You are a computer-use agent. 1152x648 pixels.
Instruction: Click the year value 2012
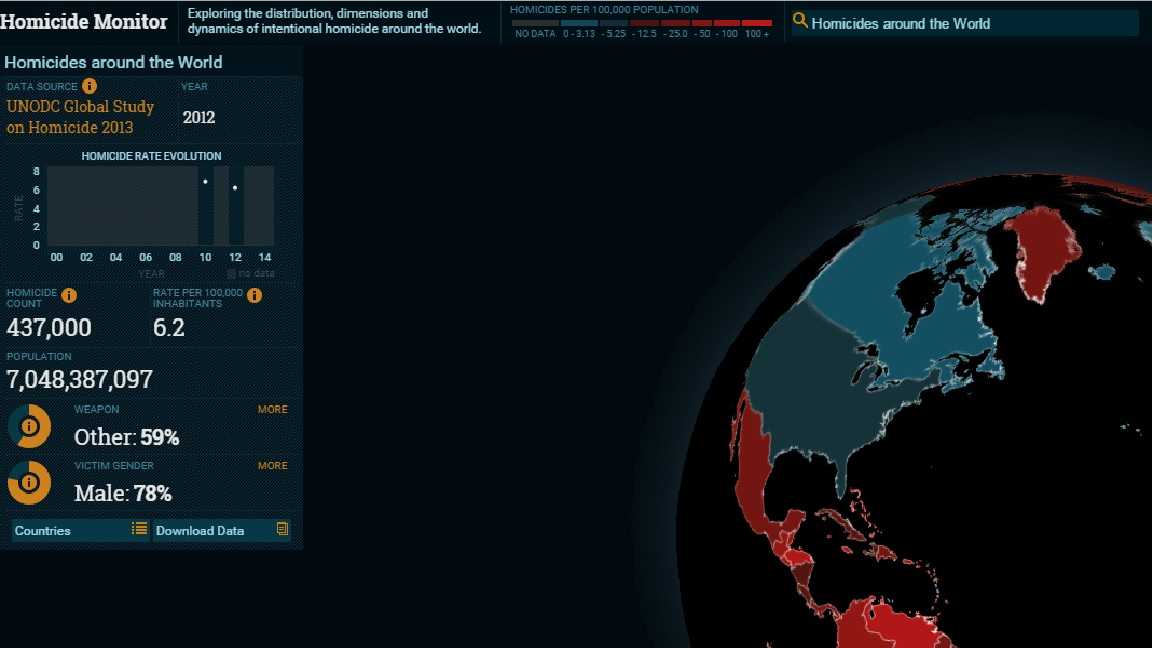click(x=198, y=118)
